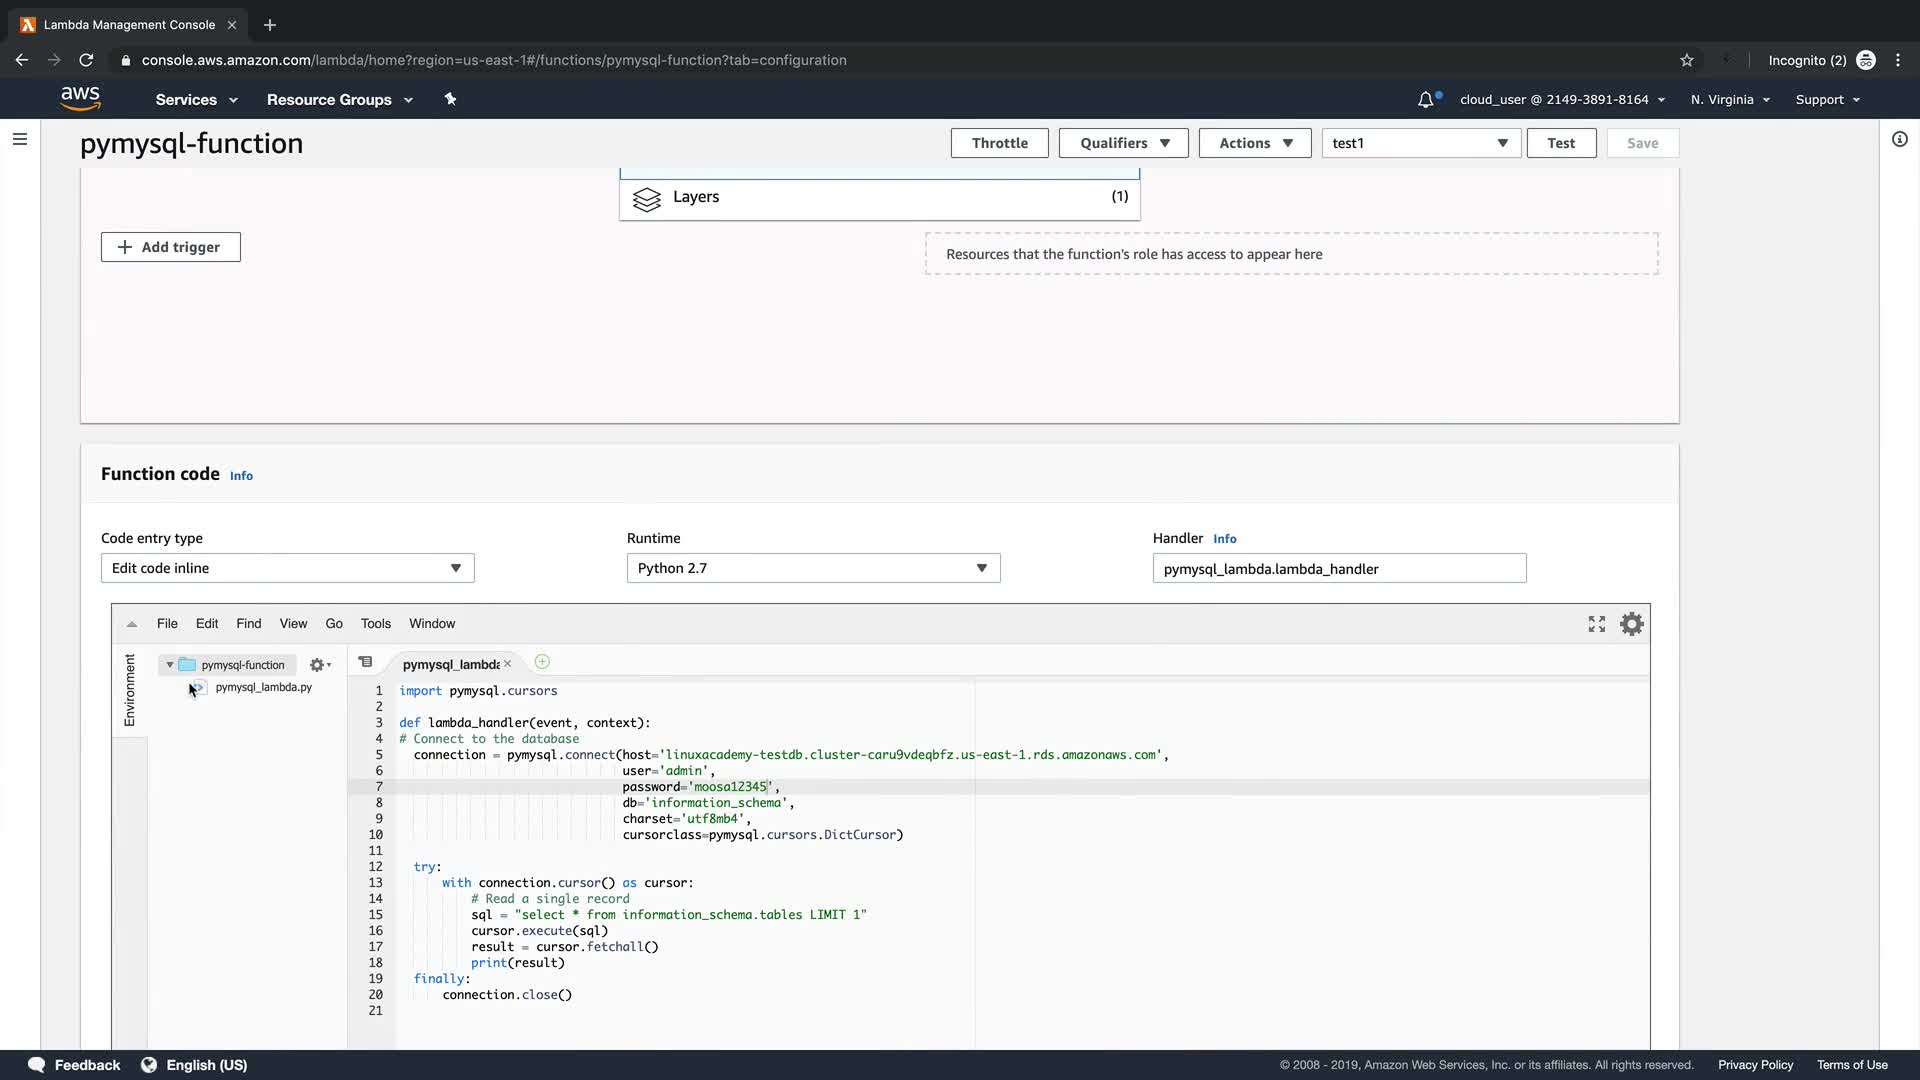Image resolution: width=1920 pixels, height=1080 pixels.
Task: Open the Layers box in designer
Action: (879, 197)
